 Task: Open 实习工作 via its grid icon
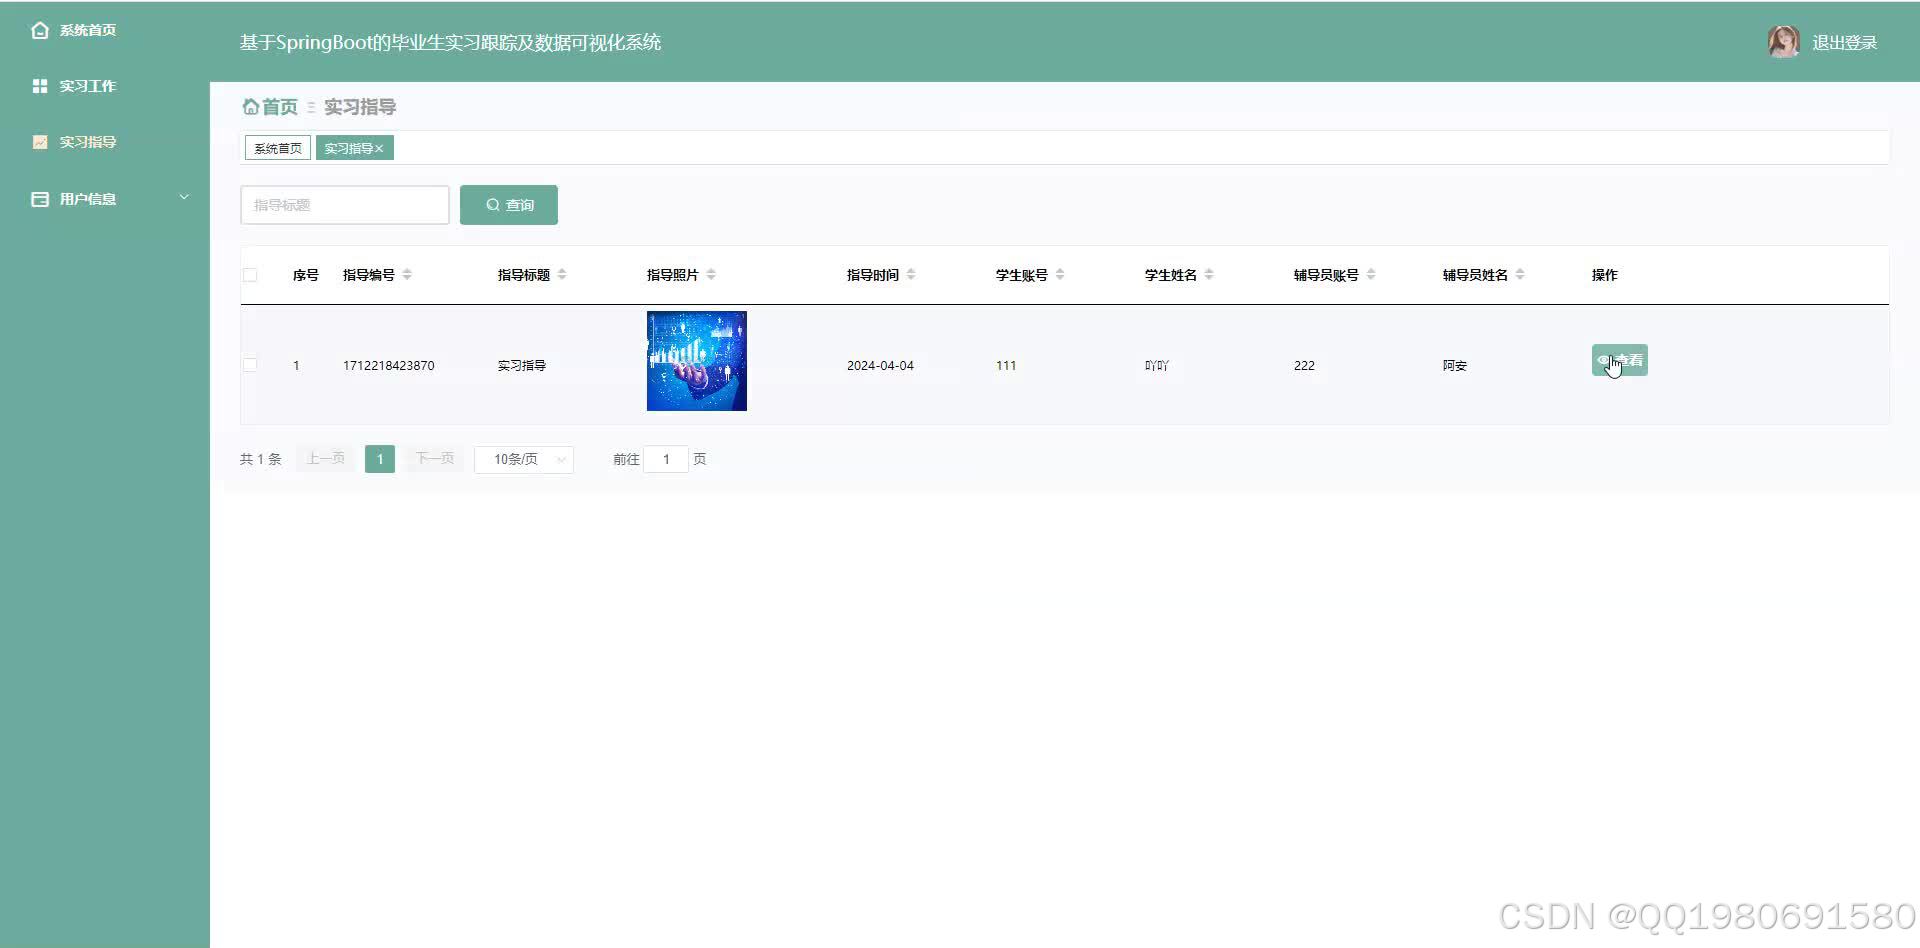click(40, 85)
